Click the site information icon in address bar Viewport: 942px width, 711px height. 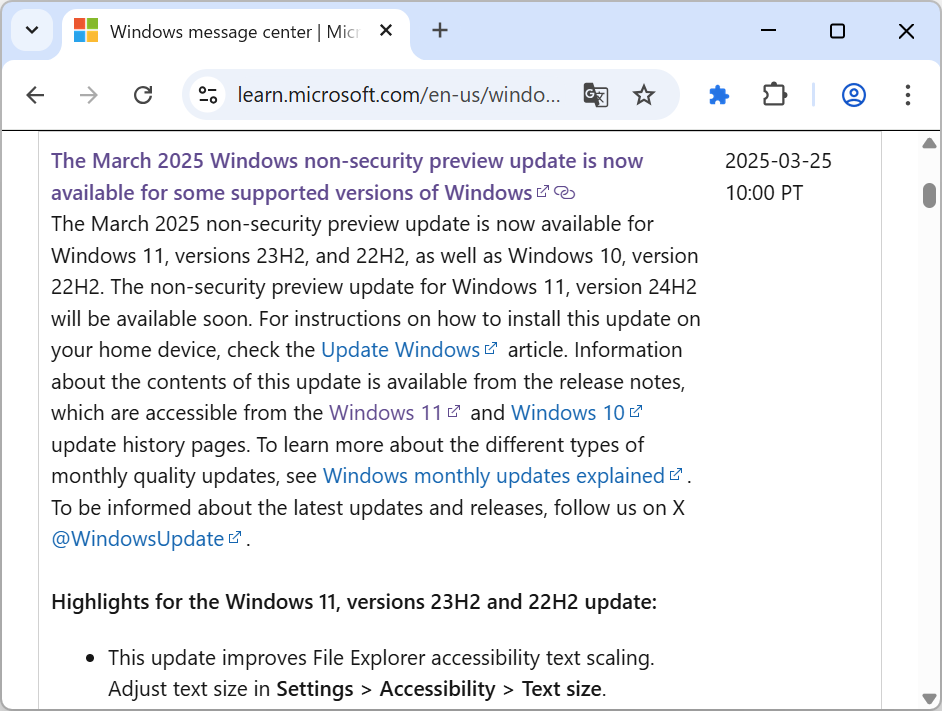(x=207, y=95)
